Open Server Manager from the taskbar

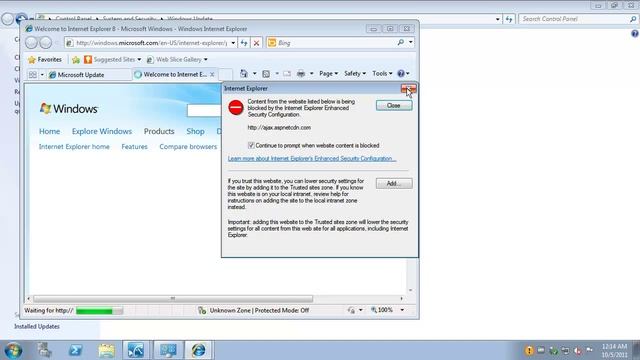tap(44, 350)
